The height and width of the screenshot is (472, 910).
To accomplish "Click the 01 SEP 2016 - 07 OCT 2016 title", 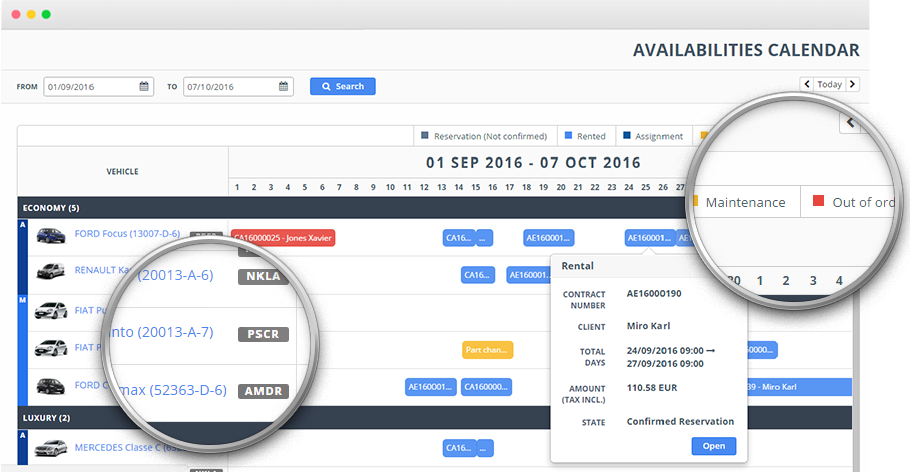I will click(x=533, y=163).
